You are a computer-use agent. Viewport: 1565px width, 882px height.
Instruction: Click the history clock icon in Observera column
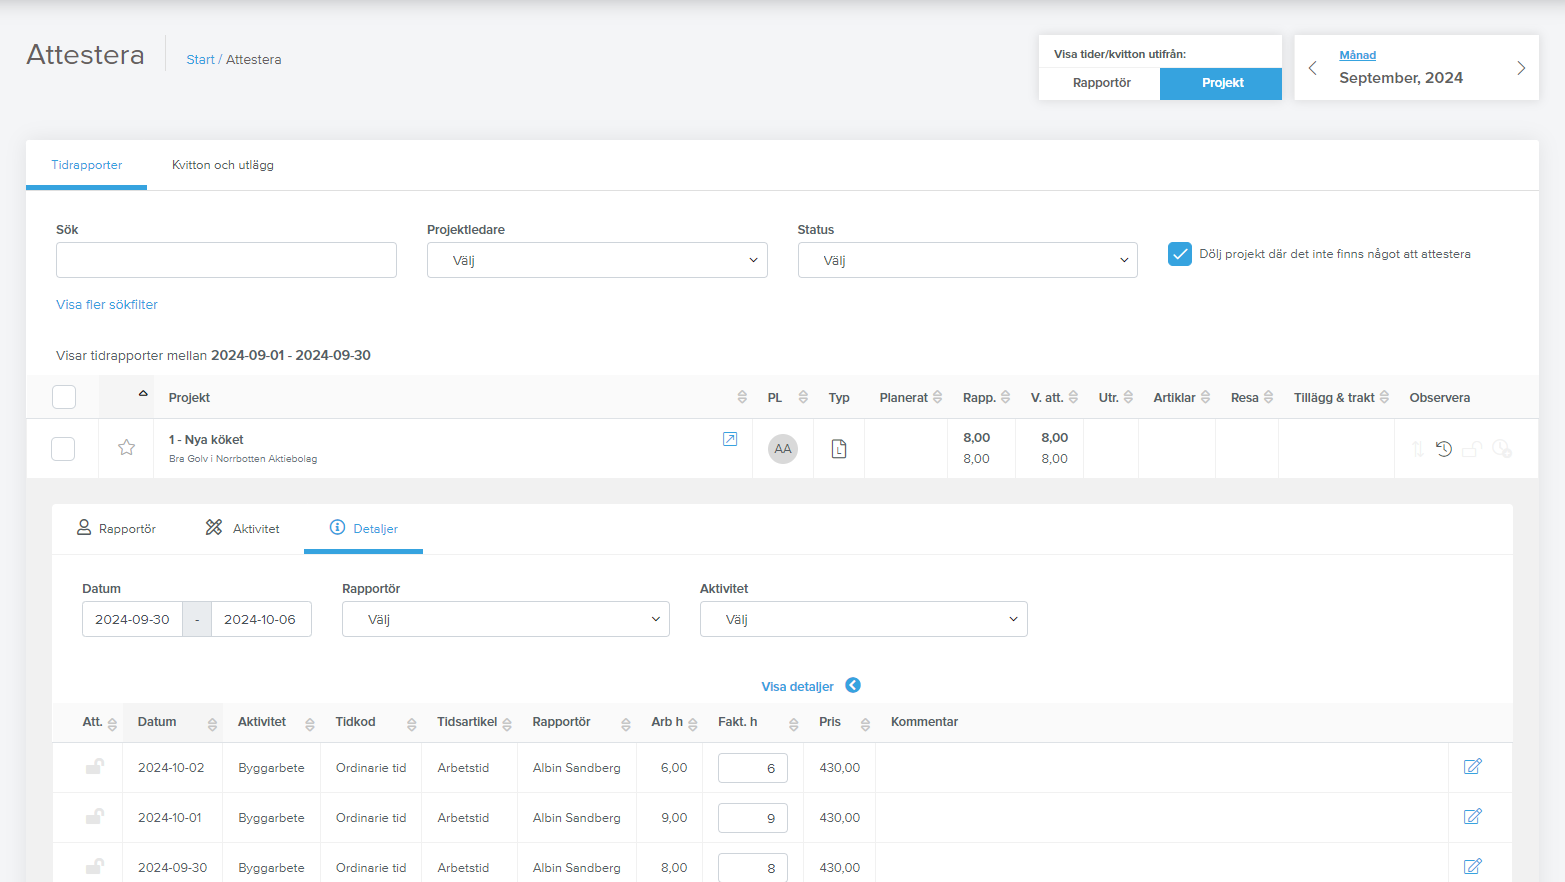pos(1444,449)
